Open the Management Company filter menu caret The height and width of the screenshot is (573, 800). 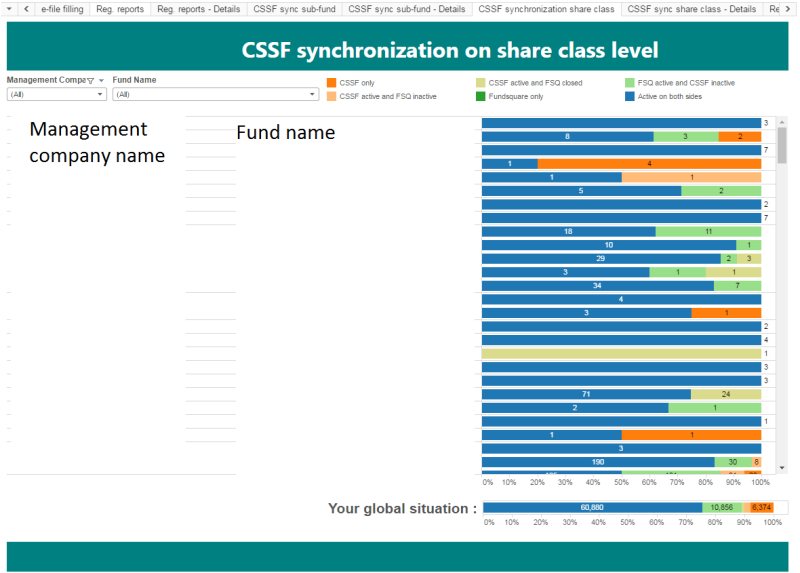(x=101, y=81)
